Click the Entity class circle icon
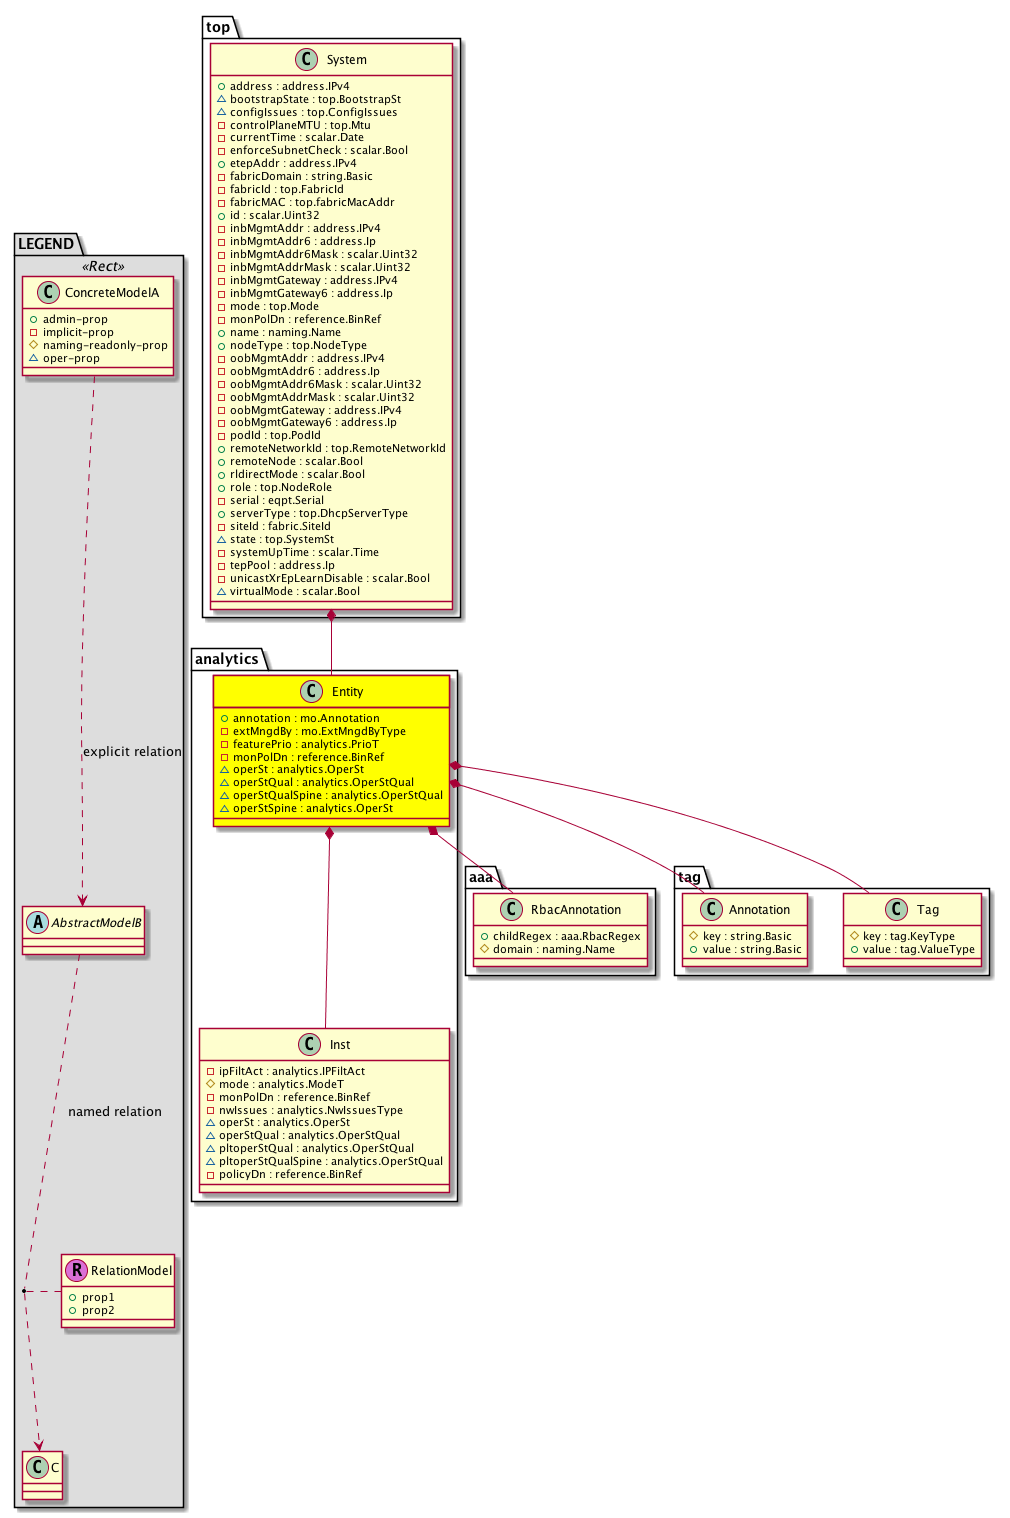This screenshot has width=1010, height=1518. point(312,692)
